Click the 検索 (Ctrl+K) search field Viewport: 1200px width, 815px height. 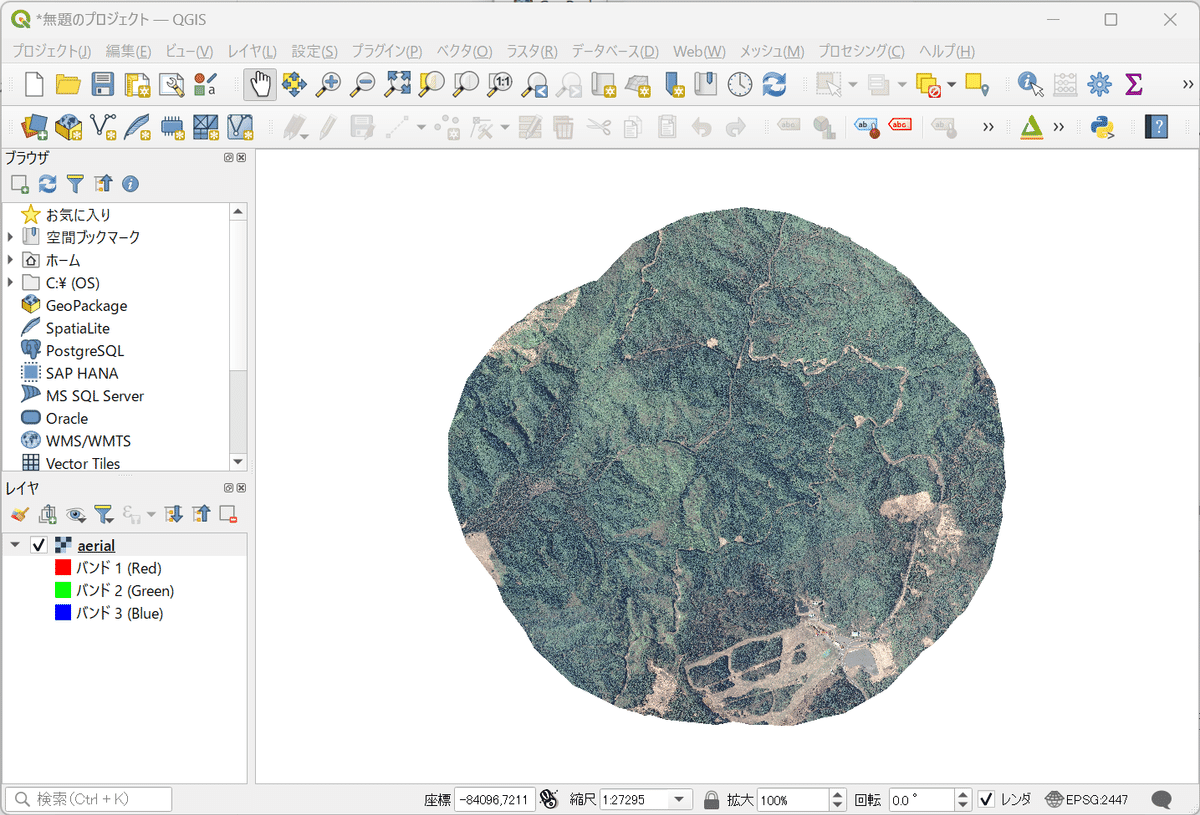coord(90,799)
